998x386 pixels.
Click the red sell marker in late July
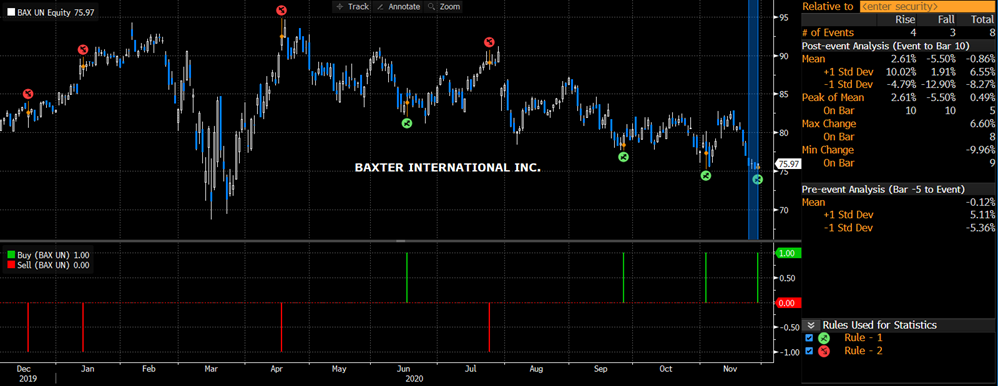tap(489, 42)
